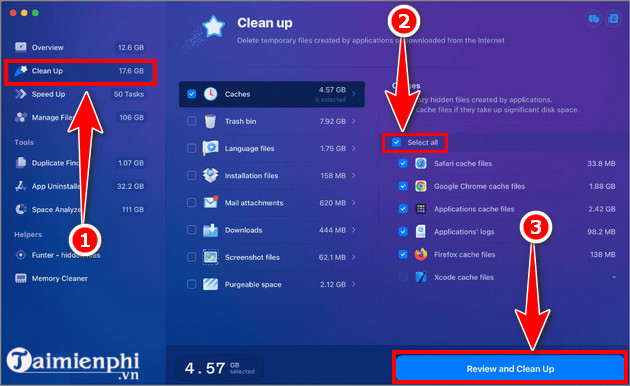Check the Downloads checkbox
The width and height of the screenshot is (630, 386).
pos(192,230)
